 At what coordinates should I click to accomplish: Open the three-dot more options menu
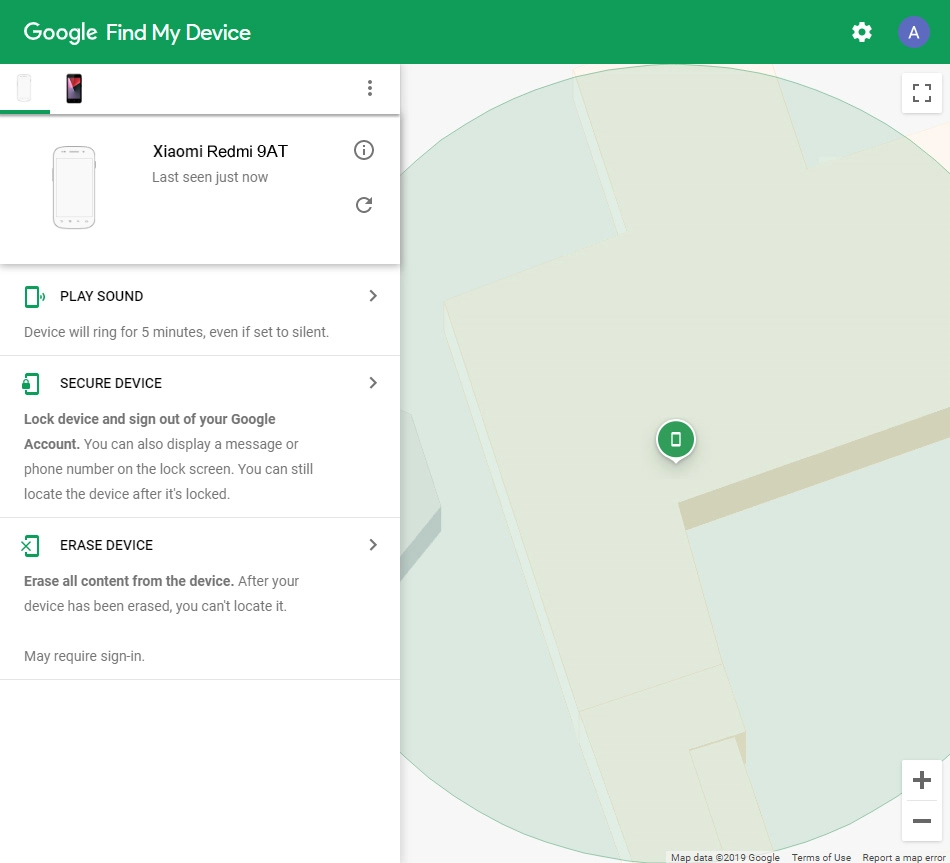[x=370, y=88]
